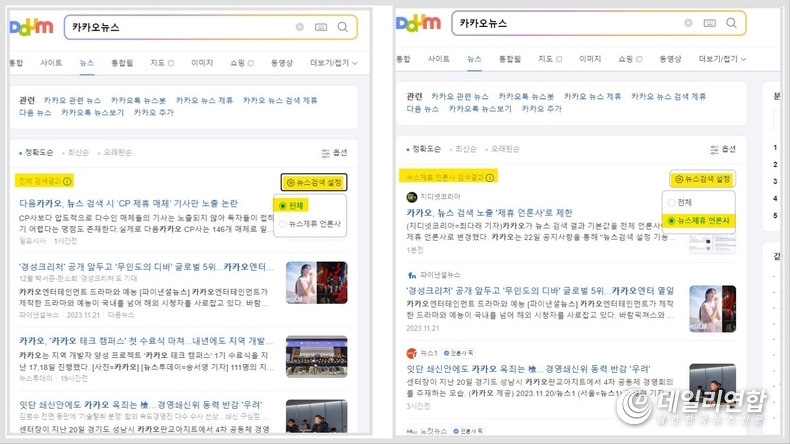Expand 더보기/접기 in left screenshot
Viewport: 790px width, 444px height.
coord(334,63)
